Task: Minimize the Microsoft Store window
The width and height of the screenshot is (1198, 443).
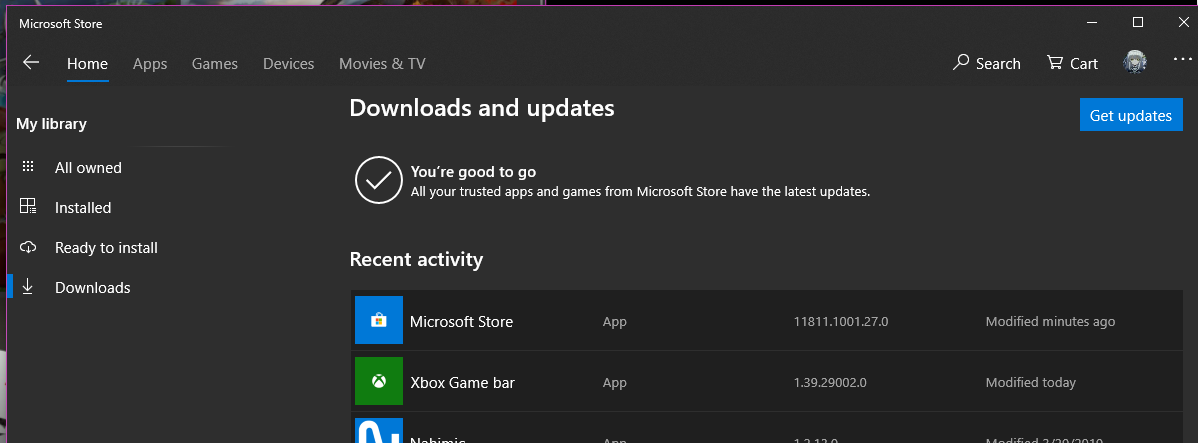Action: pos(1093,23)
